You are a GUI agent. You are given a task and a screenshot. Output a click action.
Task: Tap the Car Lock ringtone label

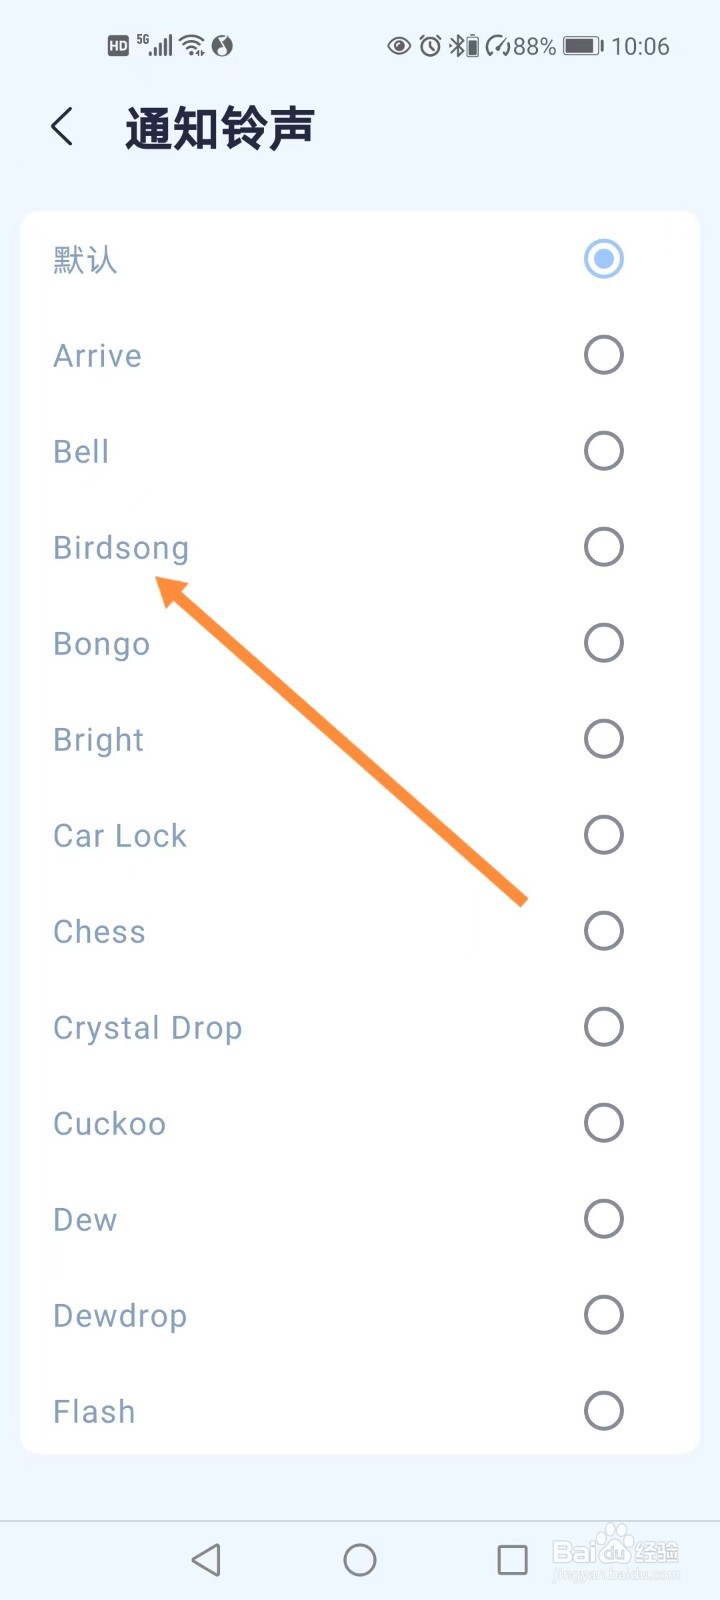click(x=120, y=836)
